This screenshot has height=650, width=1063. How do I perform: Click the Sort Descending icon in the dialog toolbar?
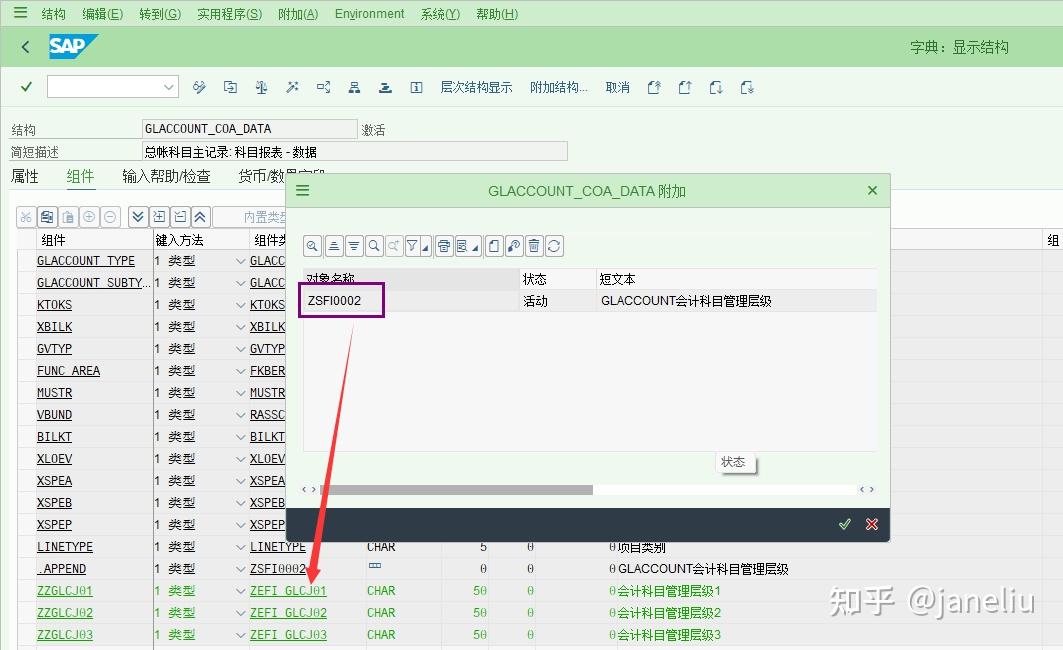click(353, 245)
